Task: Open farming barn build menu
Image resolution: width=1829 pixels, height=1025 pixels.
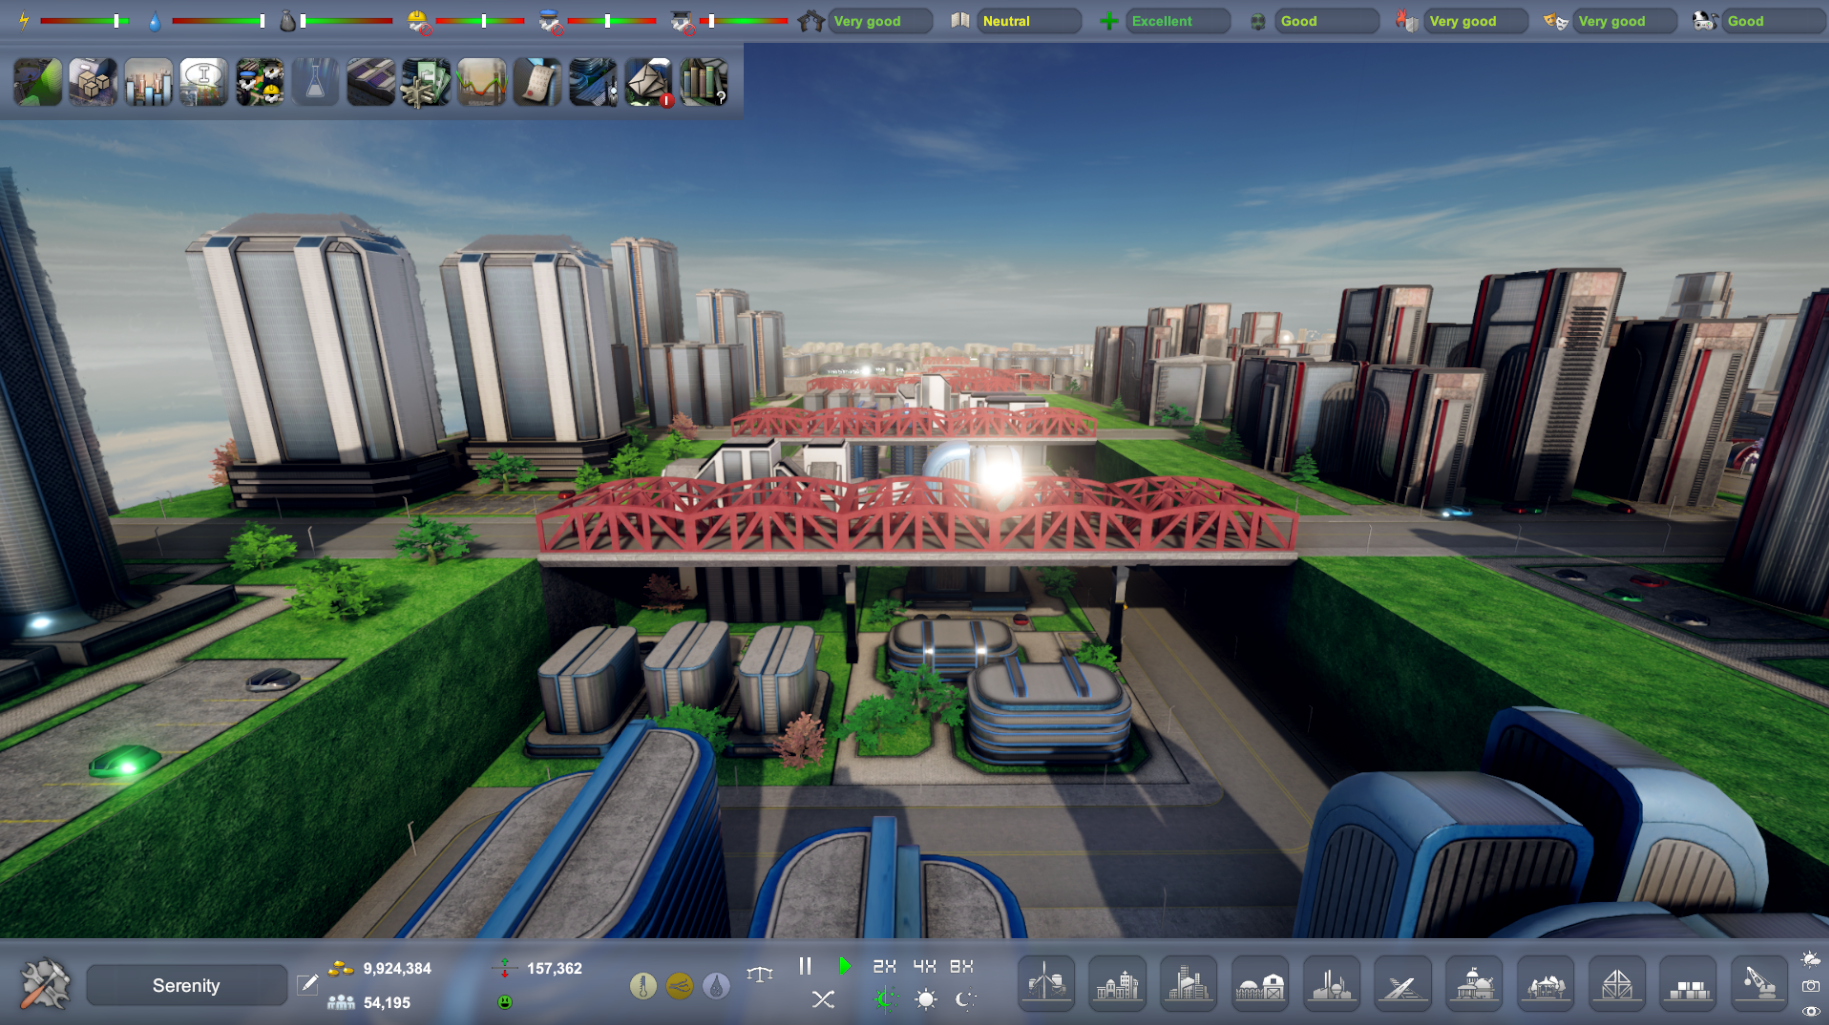Action: 1260,984
